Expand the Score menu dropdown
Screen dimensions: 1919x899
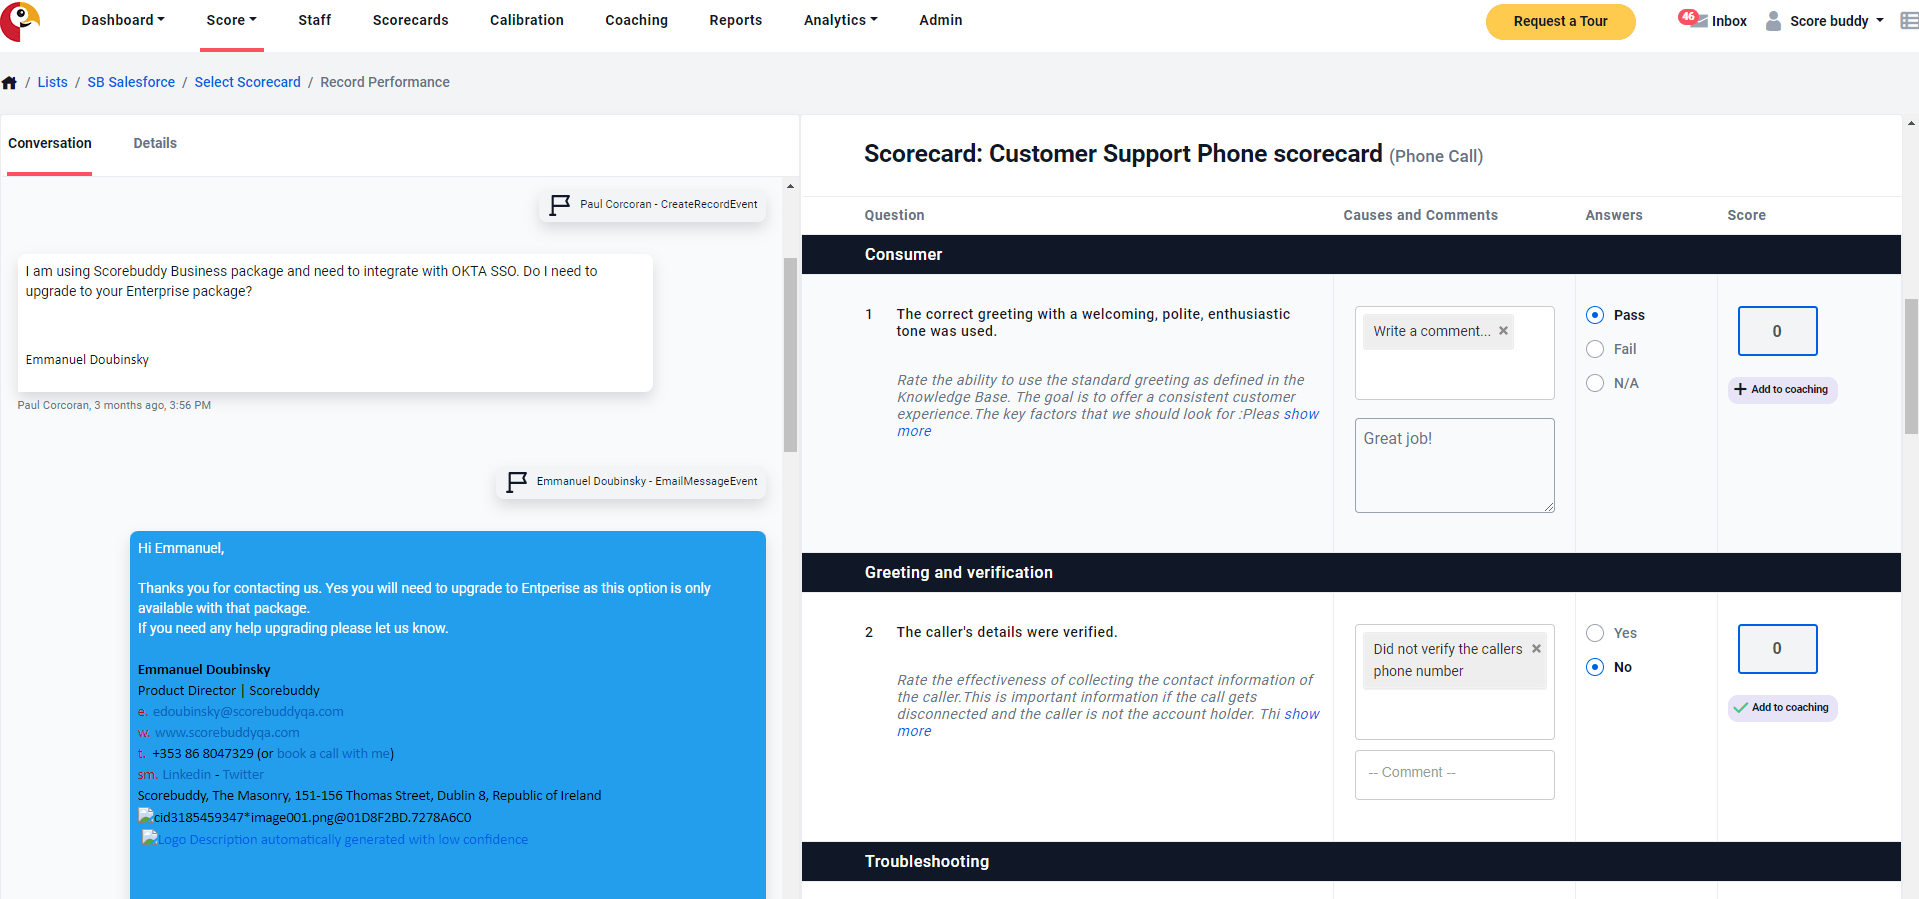coord(231,20)
